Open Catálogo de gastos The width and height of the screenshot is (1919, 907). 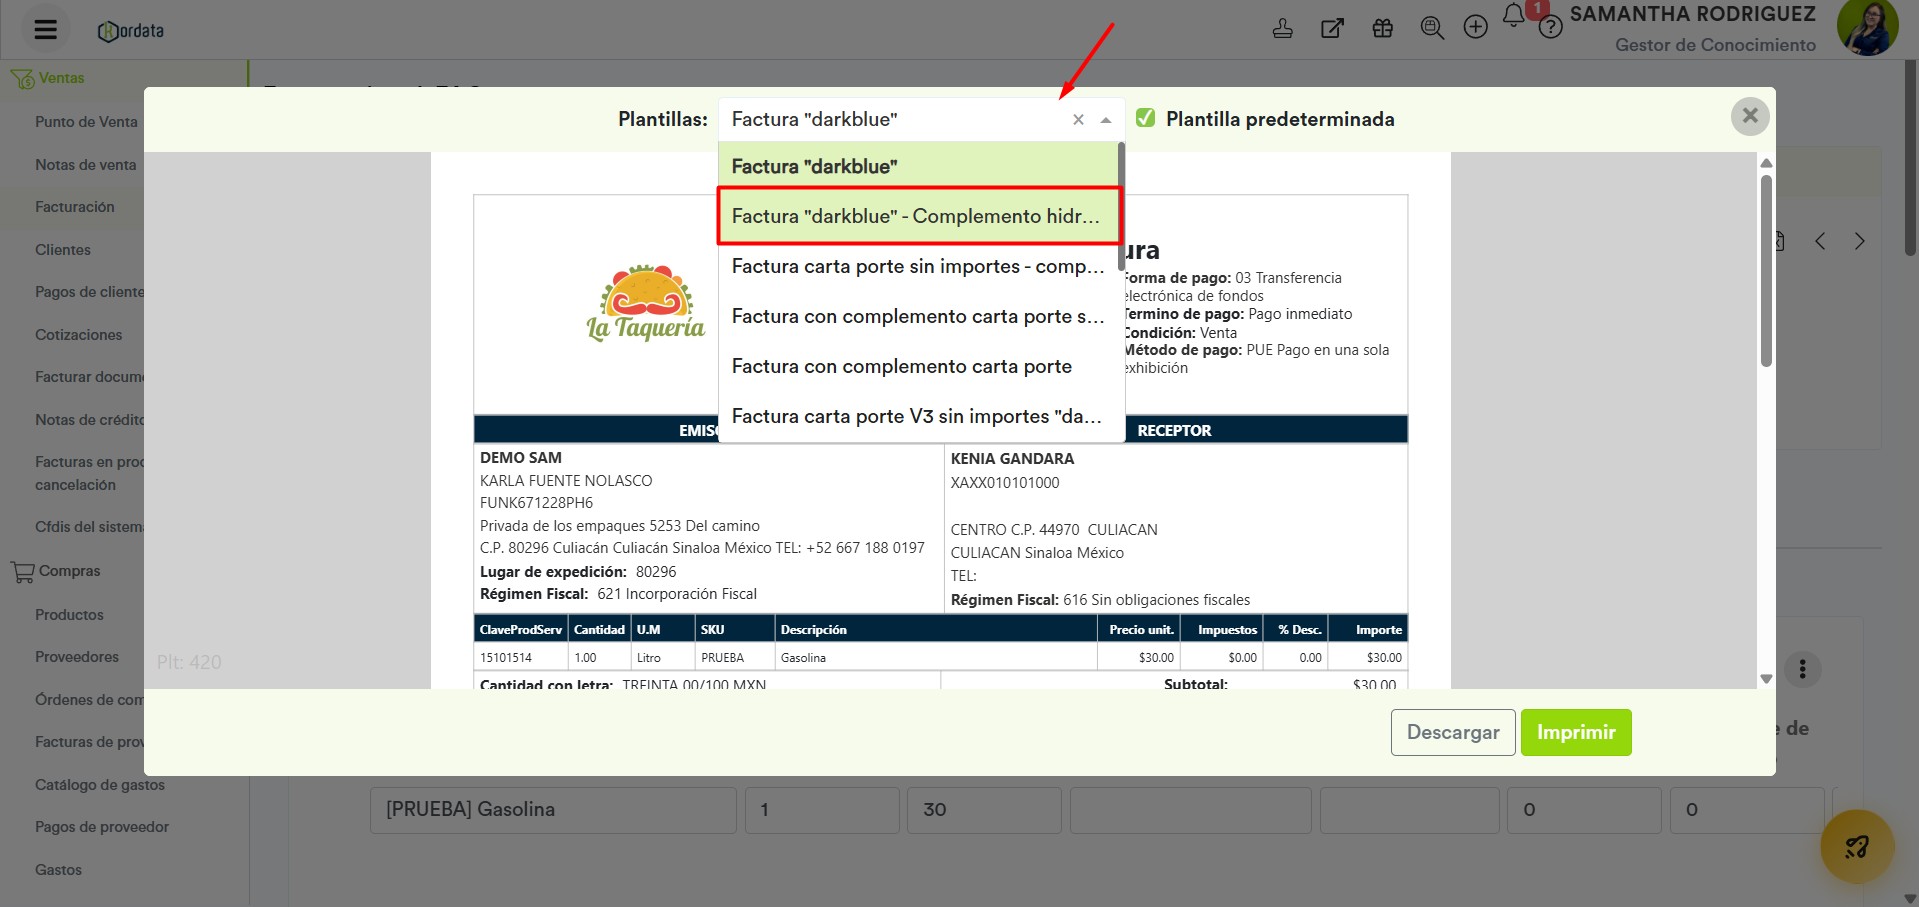(100, 785)
